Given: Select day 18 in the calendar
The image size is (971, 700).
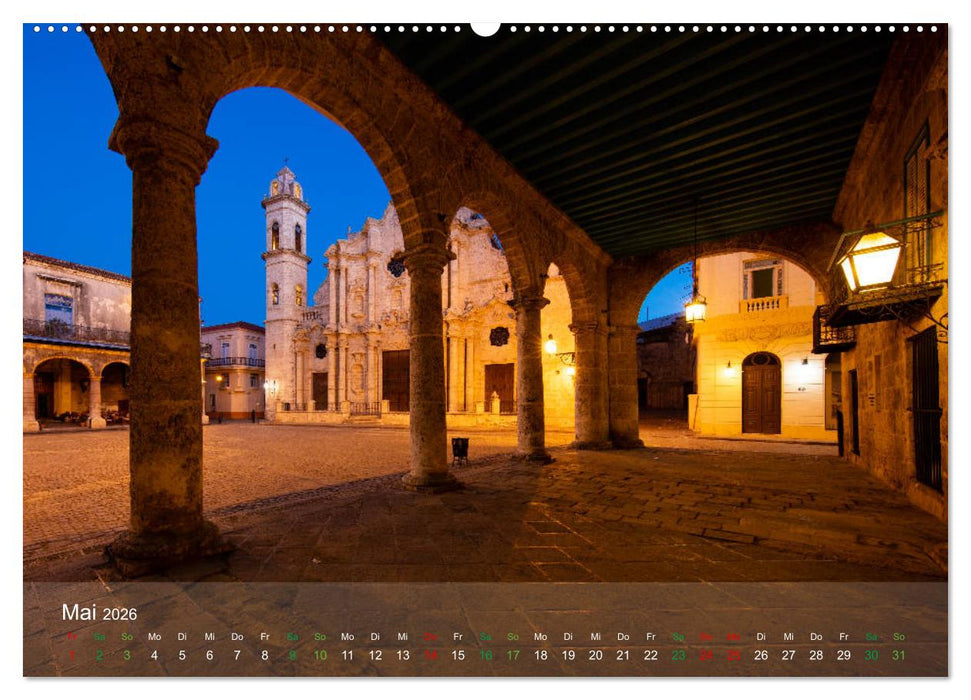Looking at the screenshot, I should pos(541,655).
